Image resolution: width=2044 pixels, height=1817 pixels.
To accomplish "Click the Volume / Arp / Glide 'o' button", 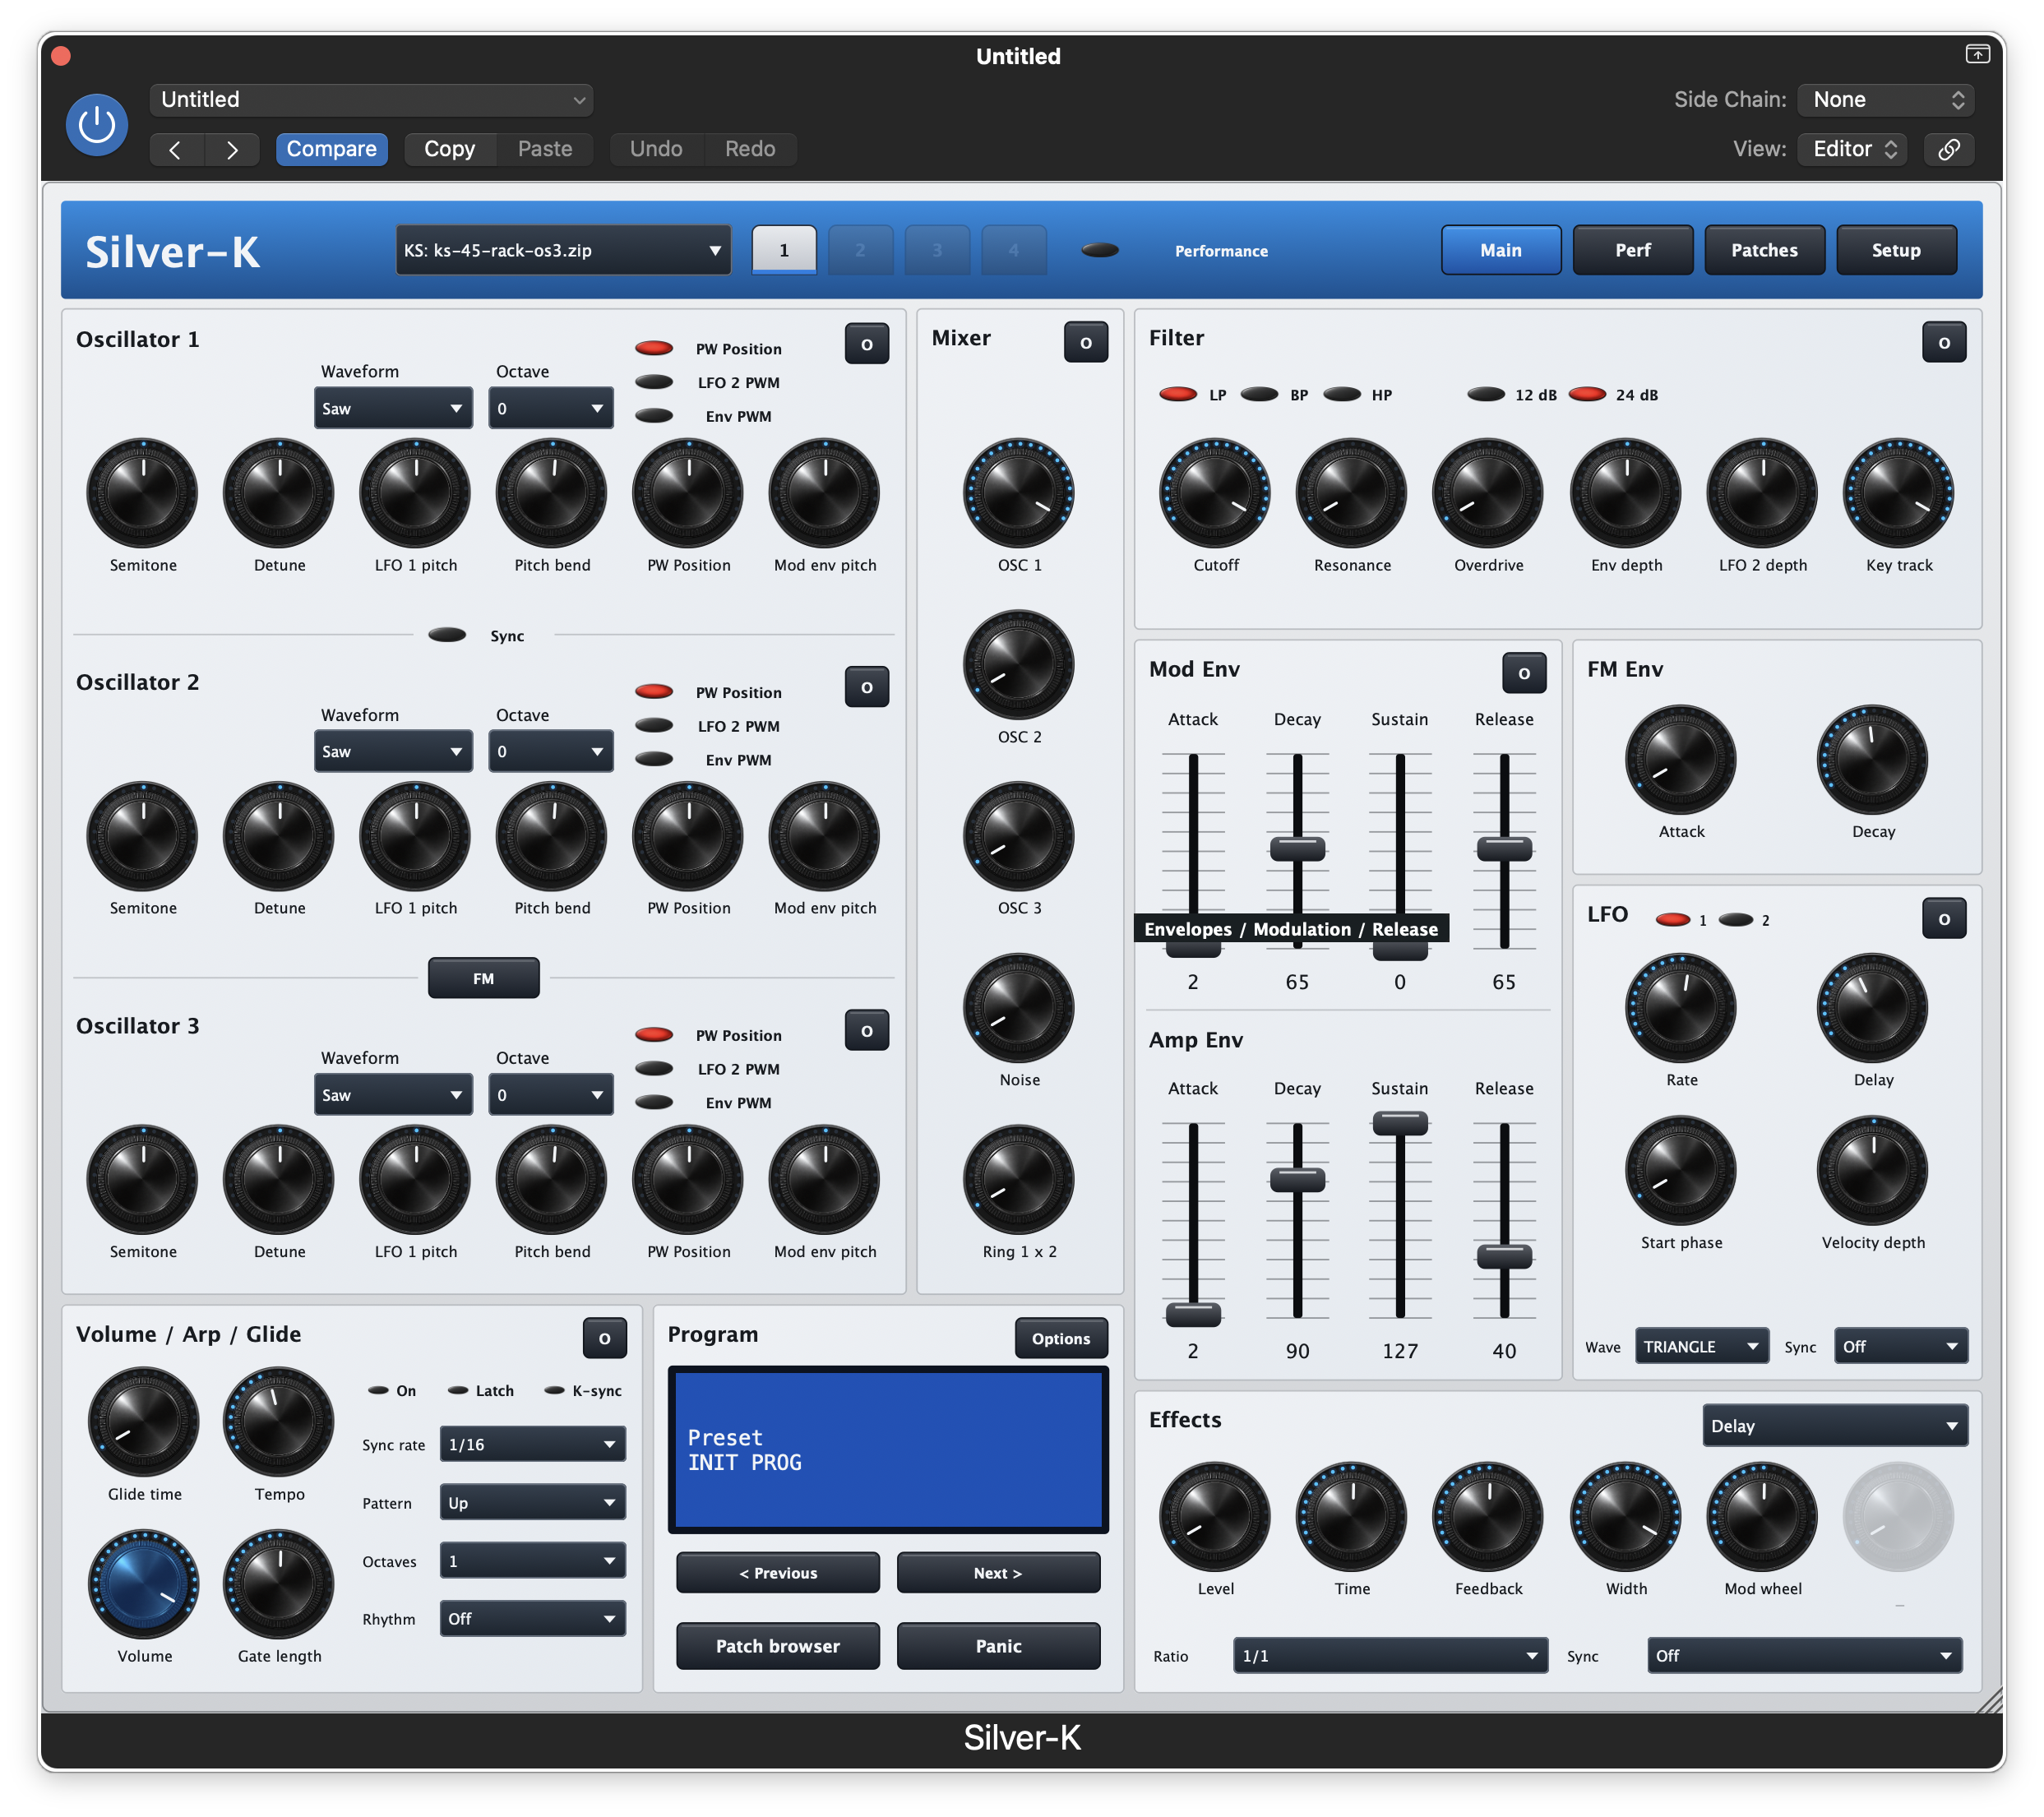I will pos(604,1338).
